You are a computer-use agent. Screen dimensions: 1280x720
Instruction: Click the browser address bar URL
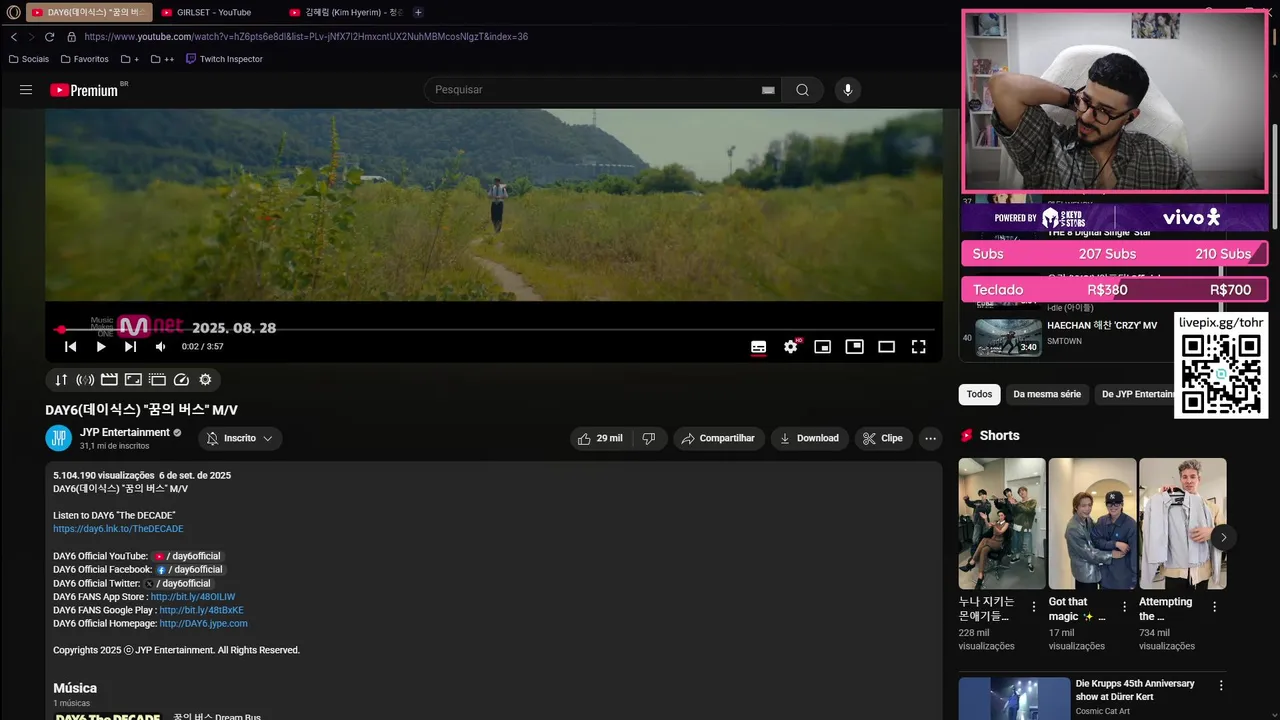pos(306,37)
